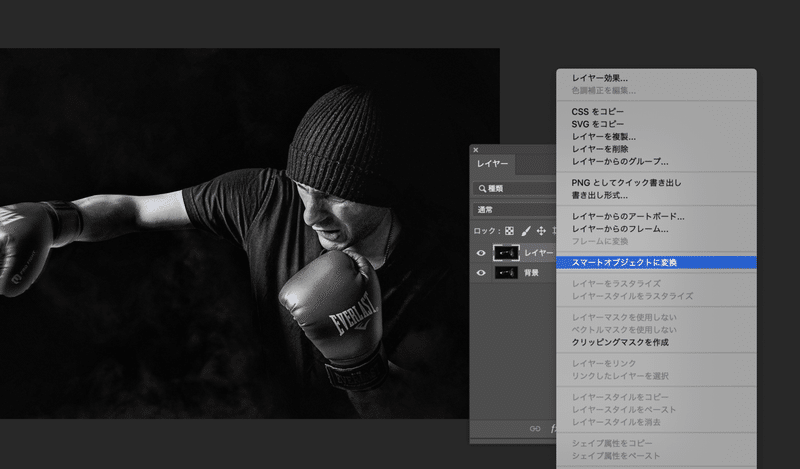Choose スマートオブジェクトに変換 menu item

(x=656, y=262)
